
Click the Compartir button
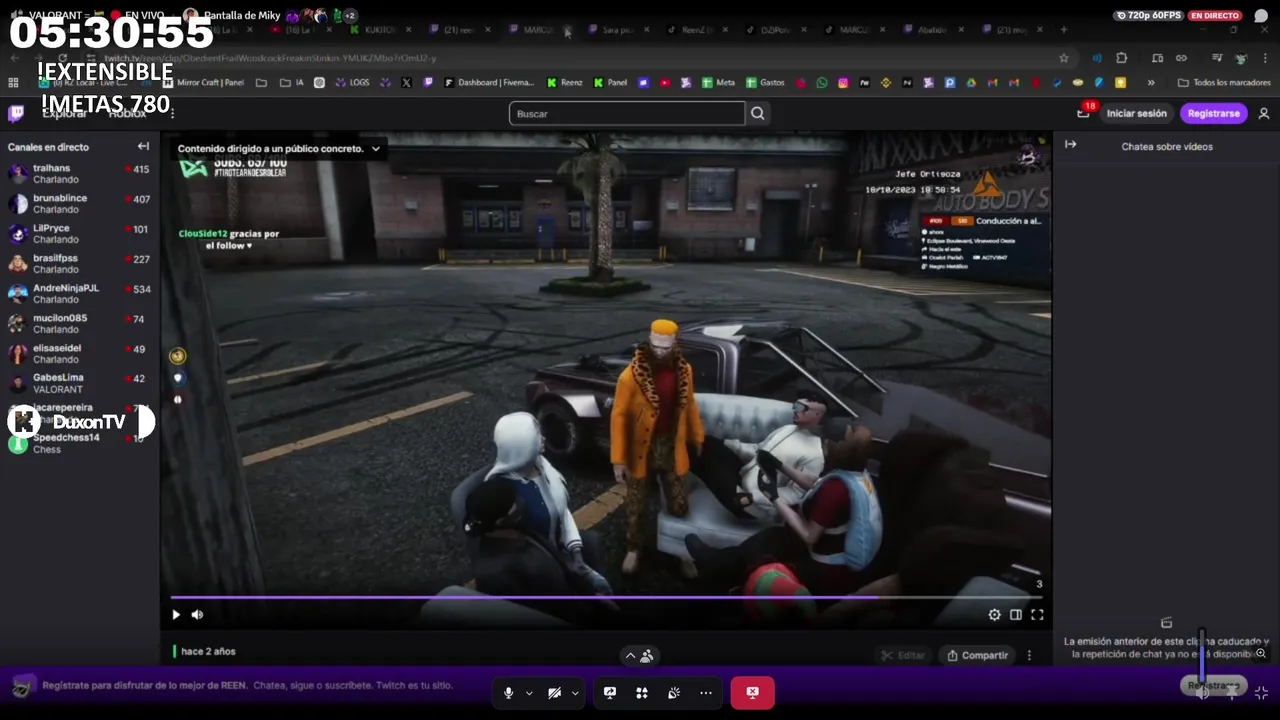(976, 655)
